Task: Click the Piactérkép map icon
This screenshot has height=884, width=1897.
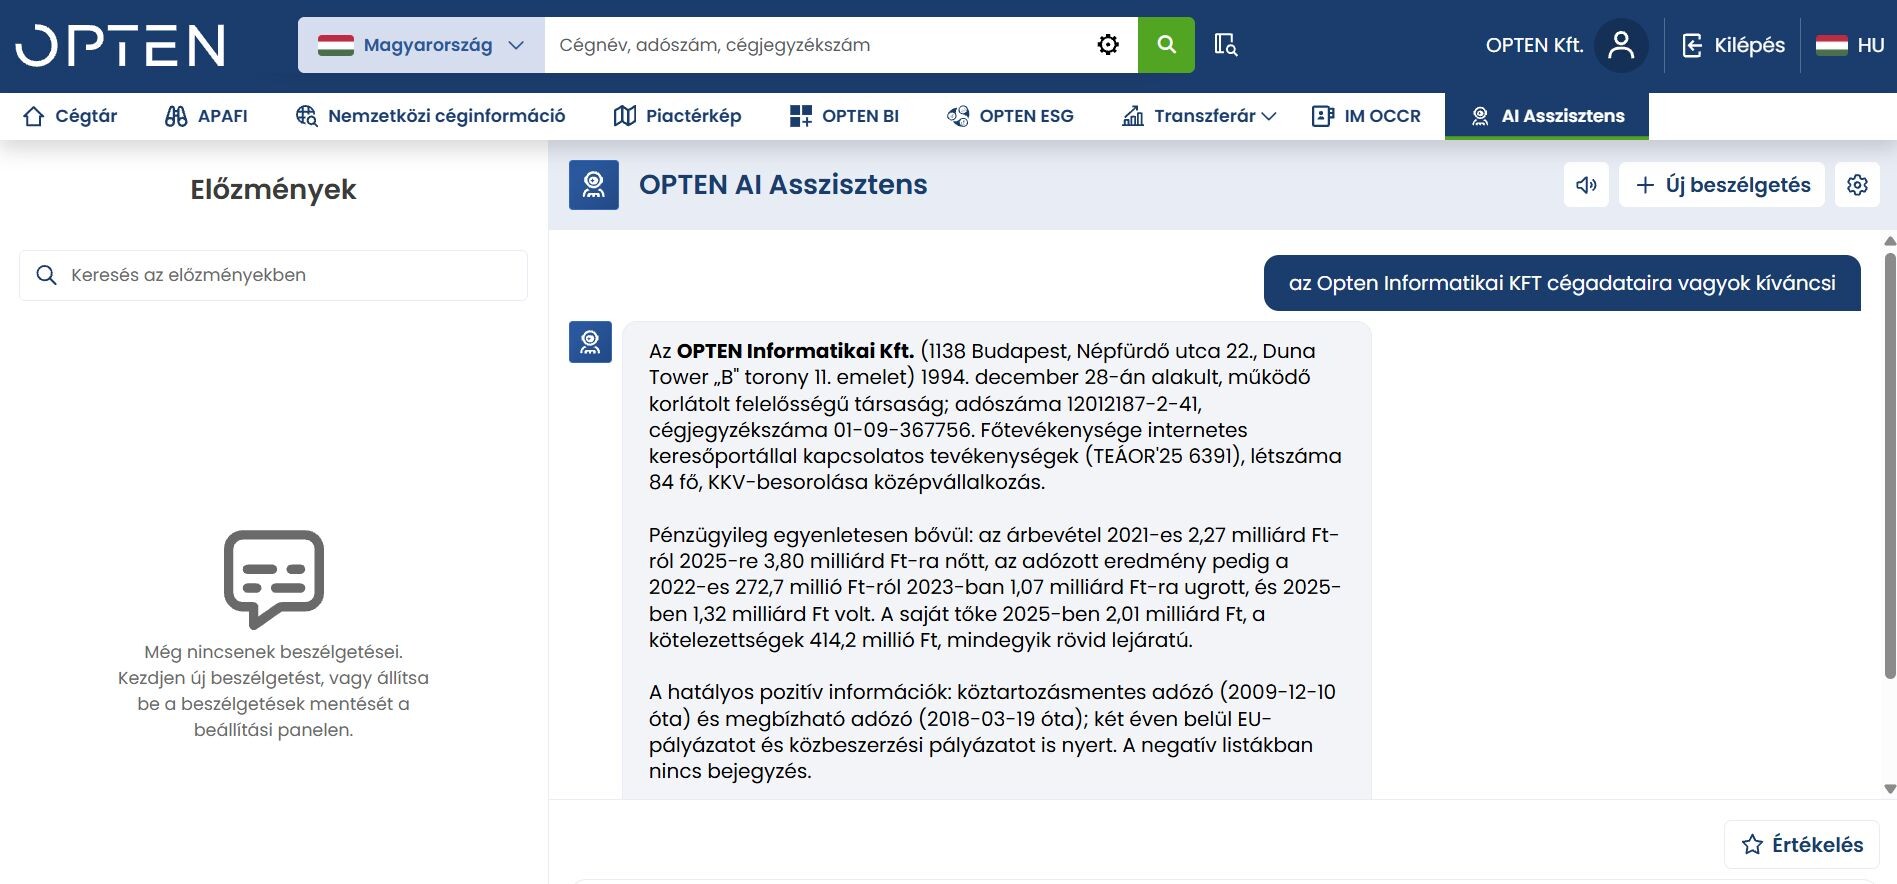Action: point(625,116)
